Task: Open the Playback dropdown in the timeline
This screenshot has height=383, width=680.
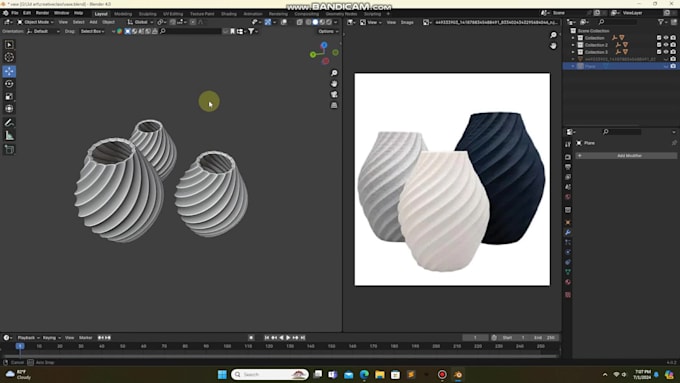Action: pos(28,337)
